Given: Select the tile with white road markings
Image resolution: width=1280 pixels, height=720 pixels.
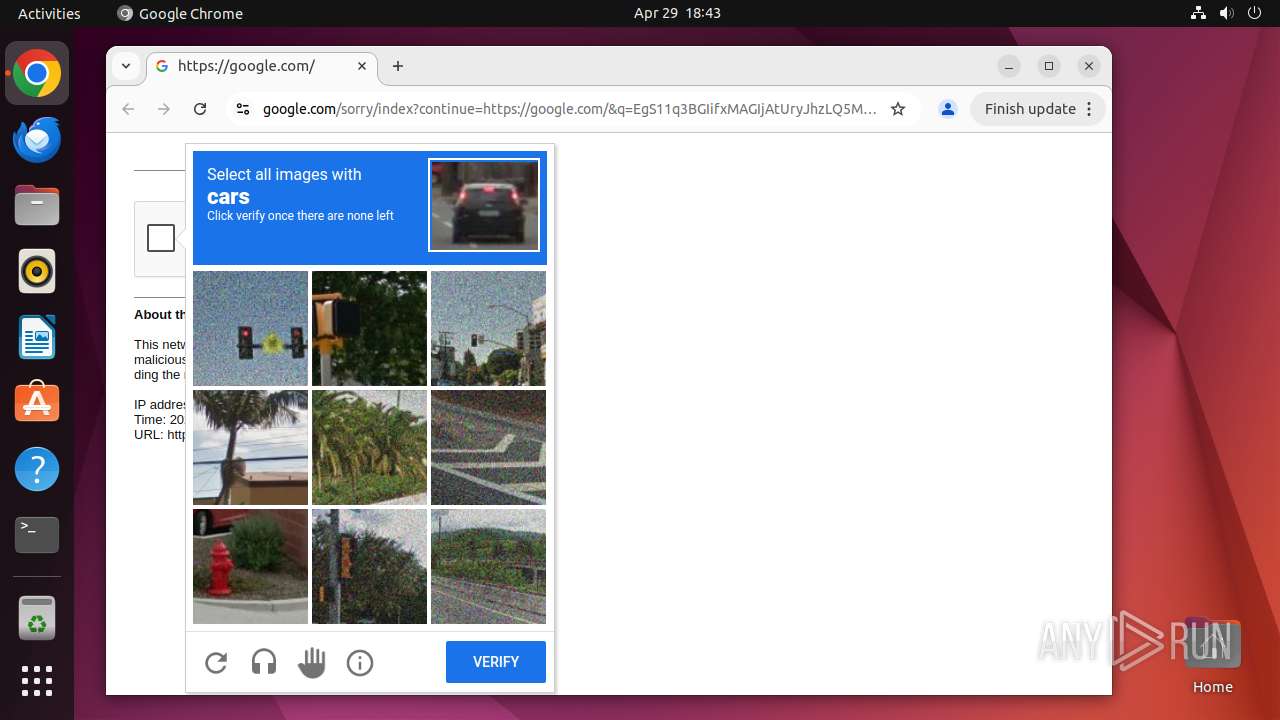Looking at the screenshot, I should click(x=488, y=447).
